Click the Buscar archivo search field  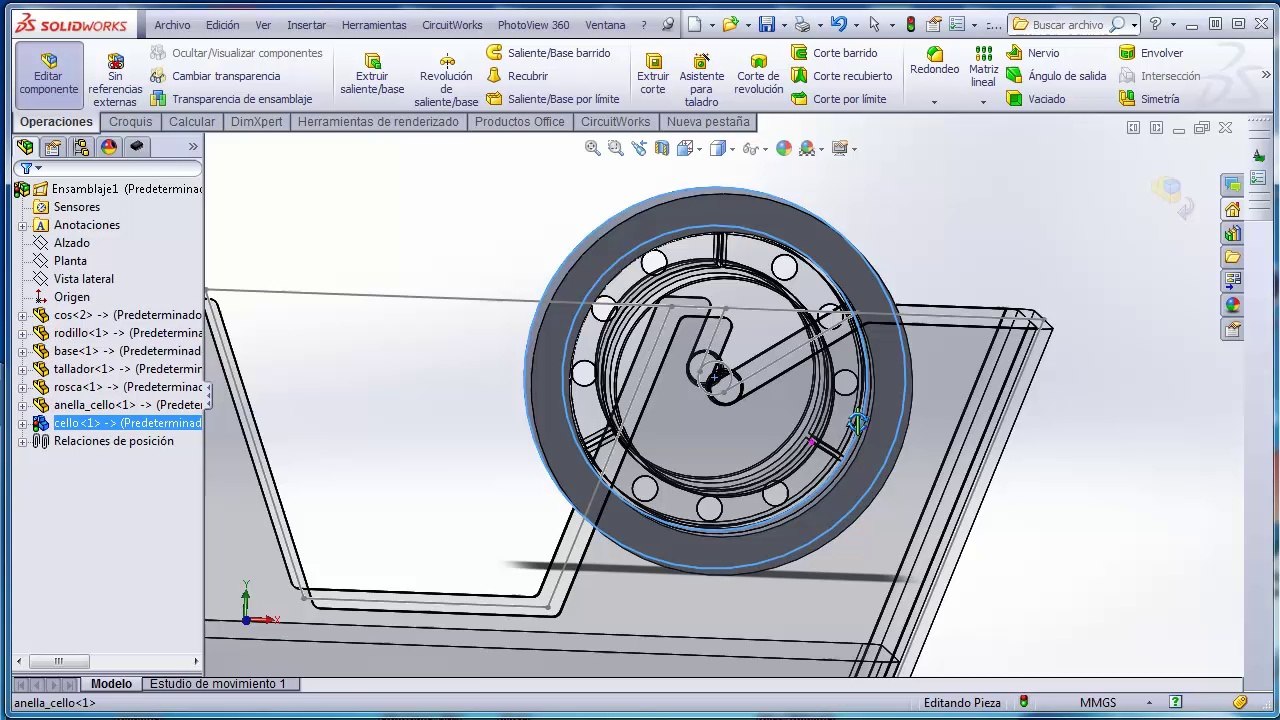pyautogui.click(x=1070, y=24)
